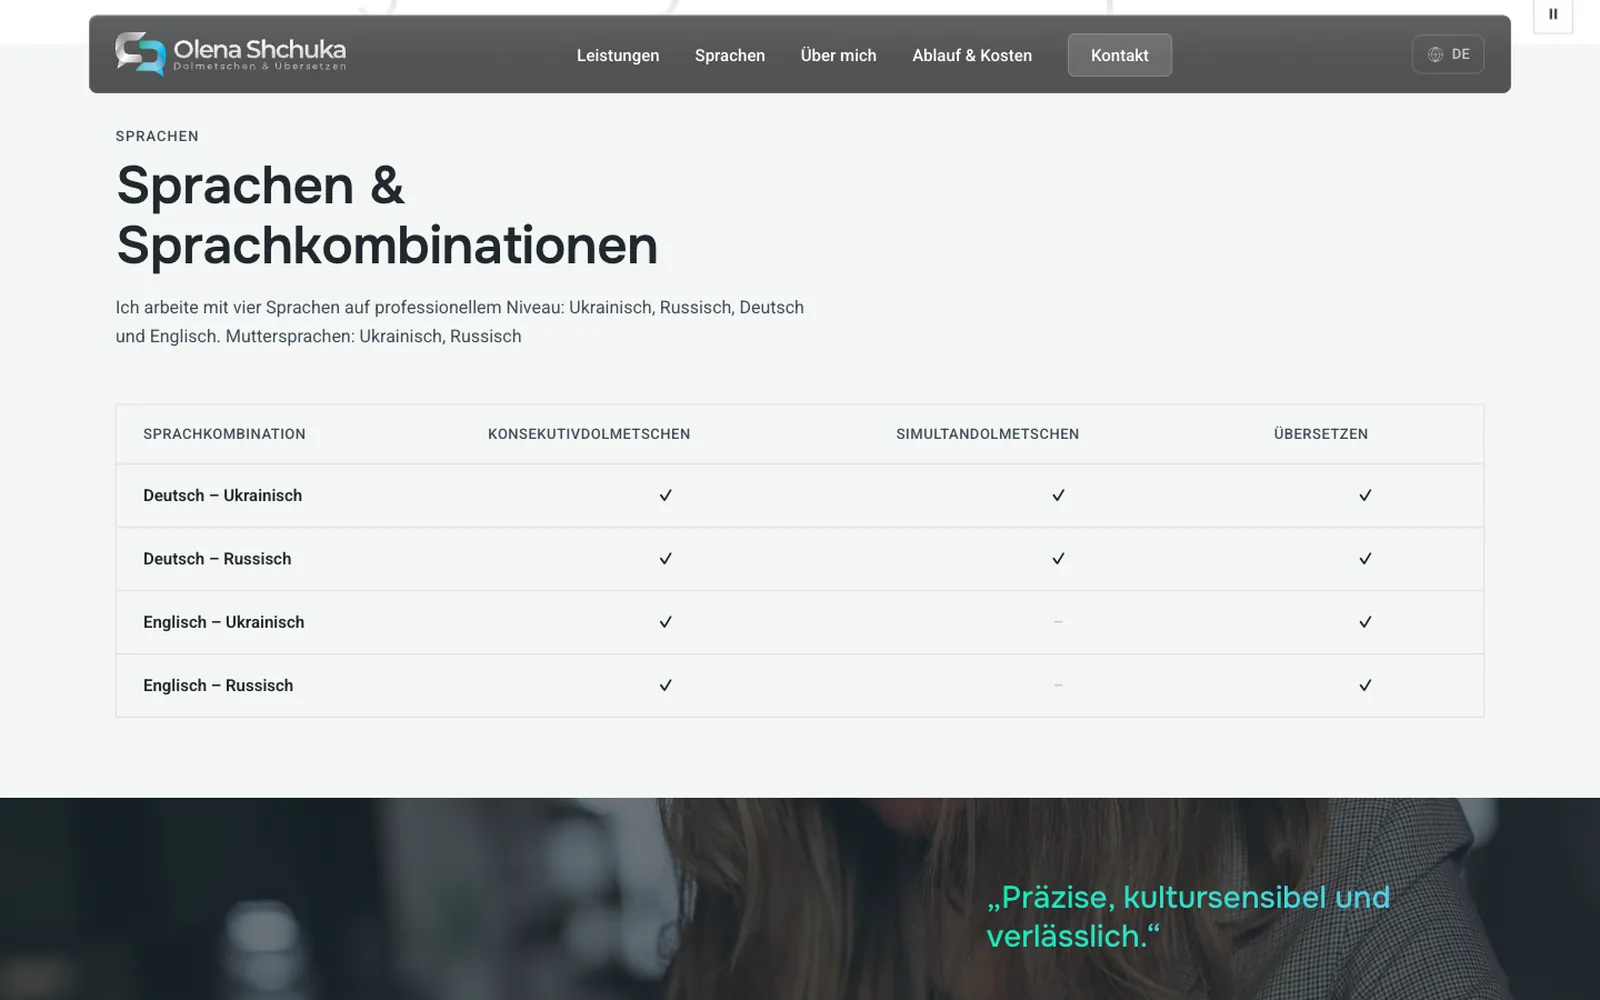Click the small SPRACHEN section label

coord(157,136)
